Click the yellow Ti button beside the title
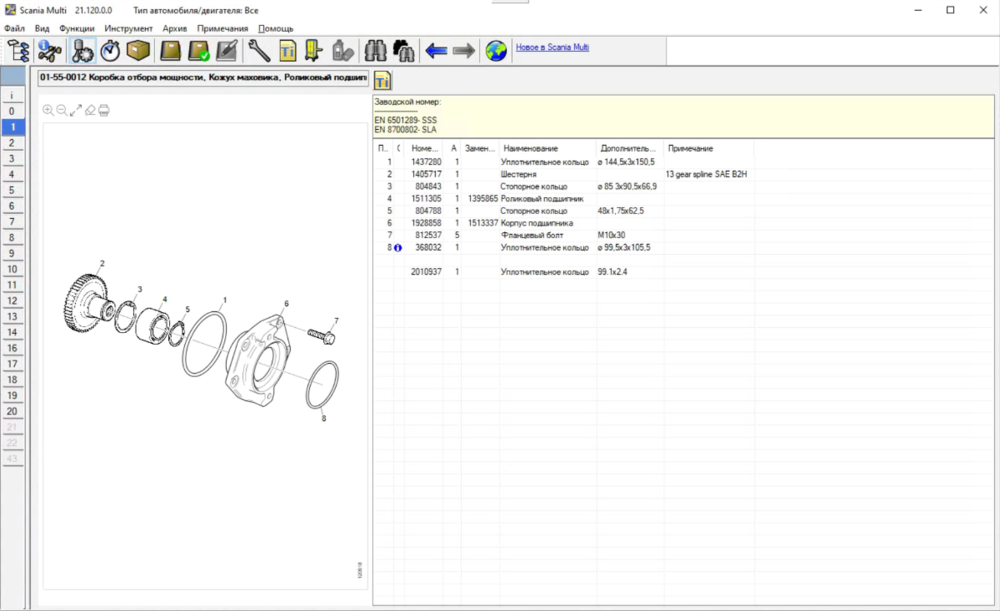Screen dimensions: 1000x611 [x=383, y=80]
